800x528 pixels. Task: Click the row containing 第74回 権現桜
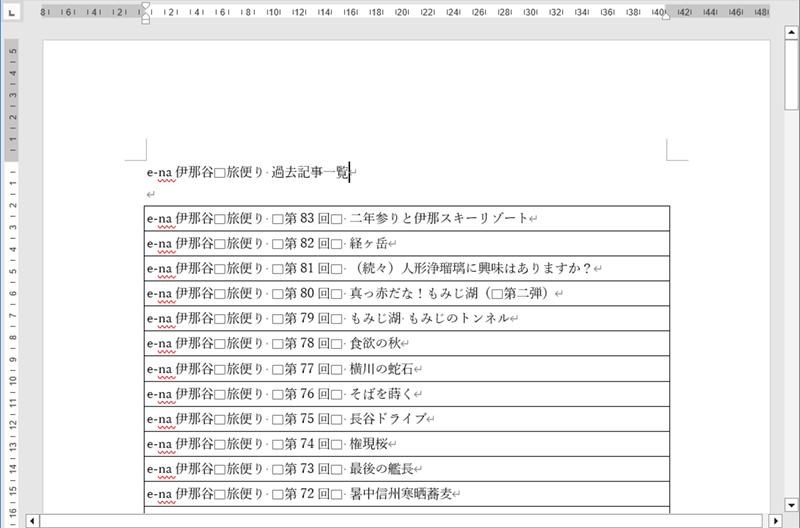(400, 444)
